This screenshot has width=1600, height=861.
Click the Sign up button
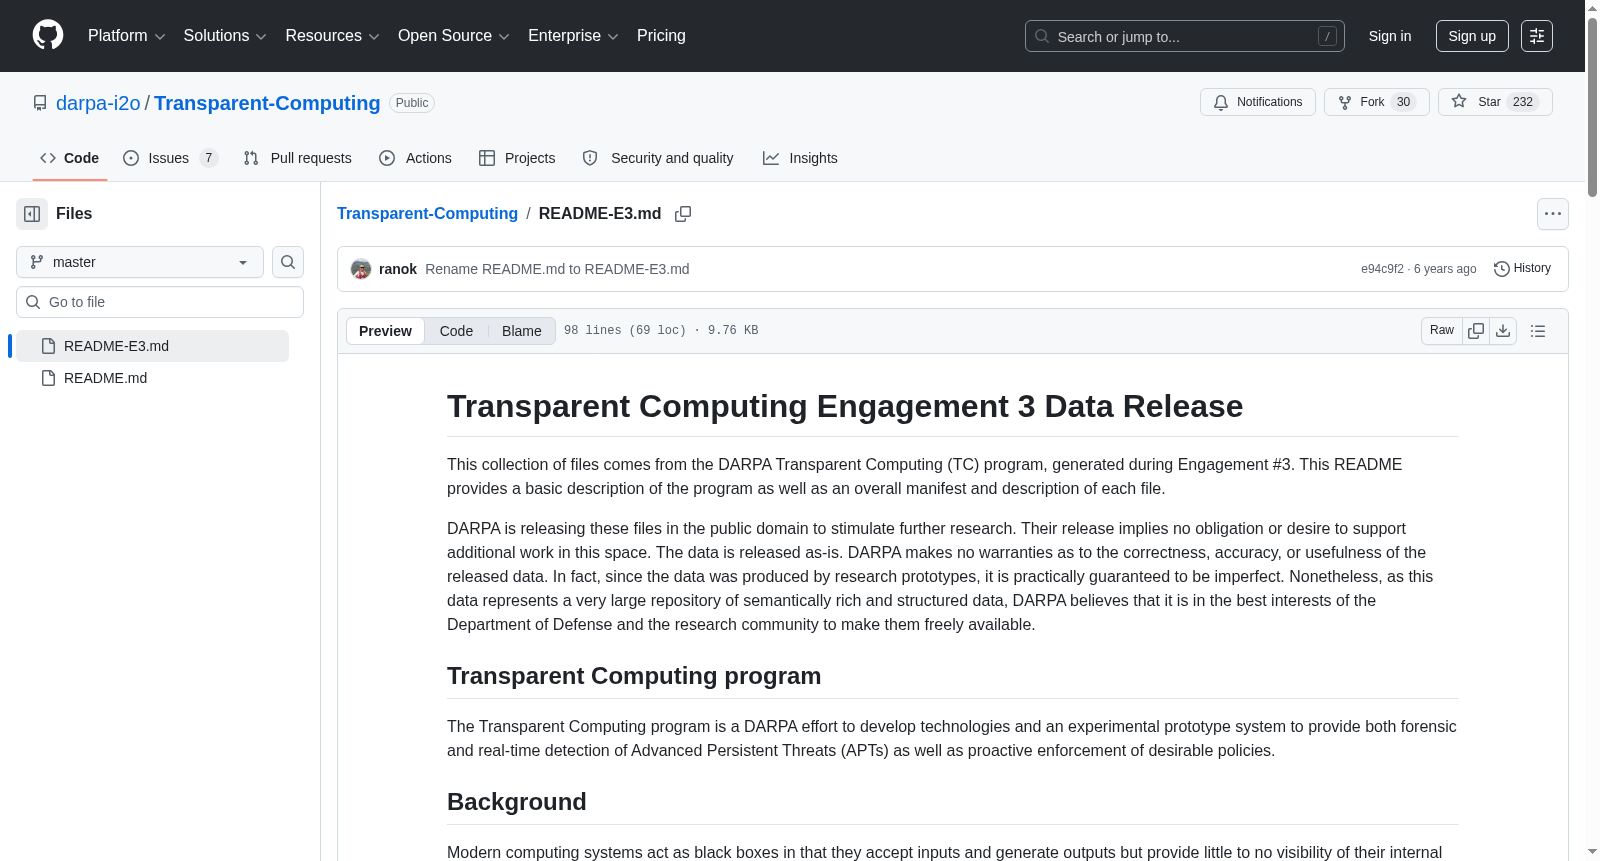1472,36
